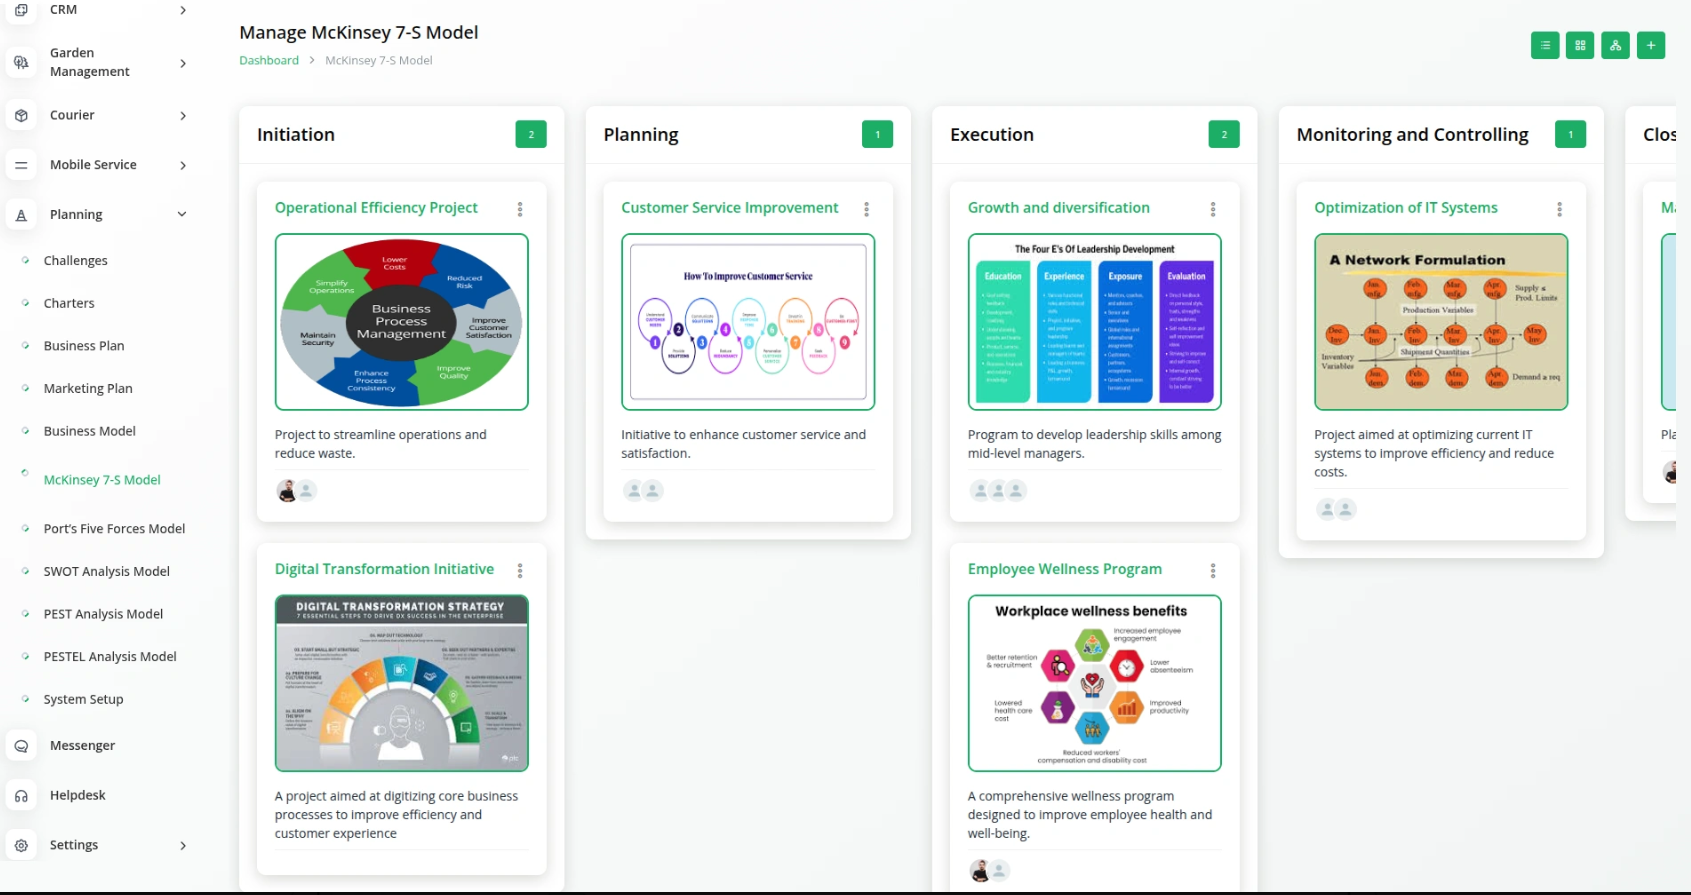Click Execution column count badge
The image size is (1691, 895).
[x=1224, y=134]
